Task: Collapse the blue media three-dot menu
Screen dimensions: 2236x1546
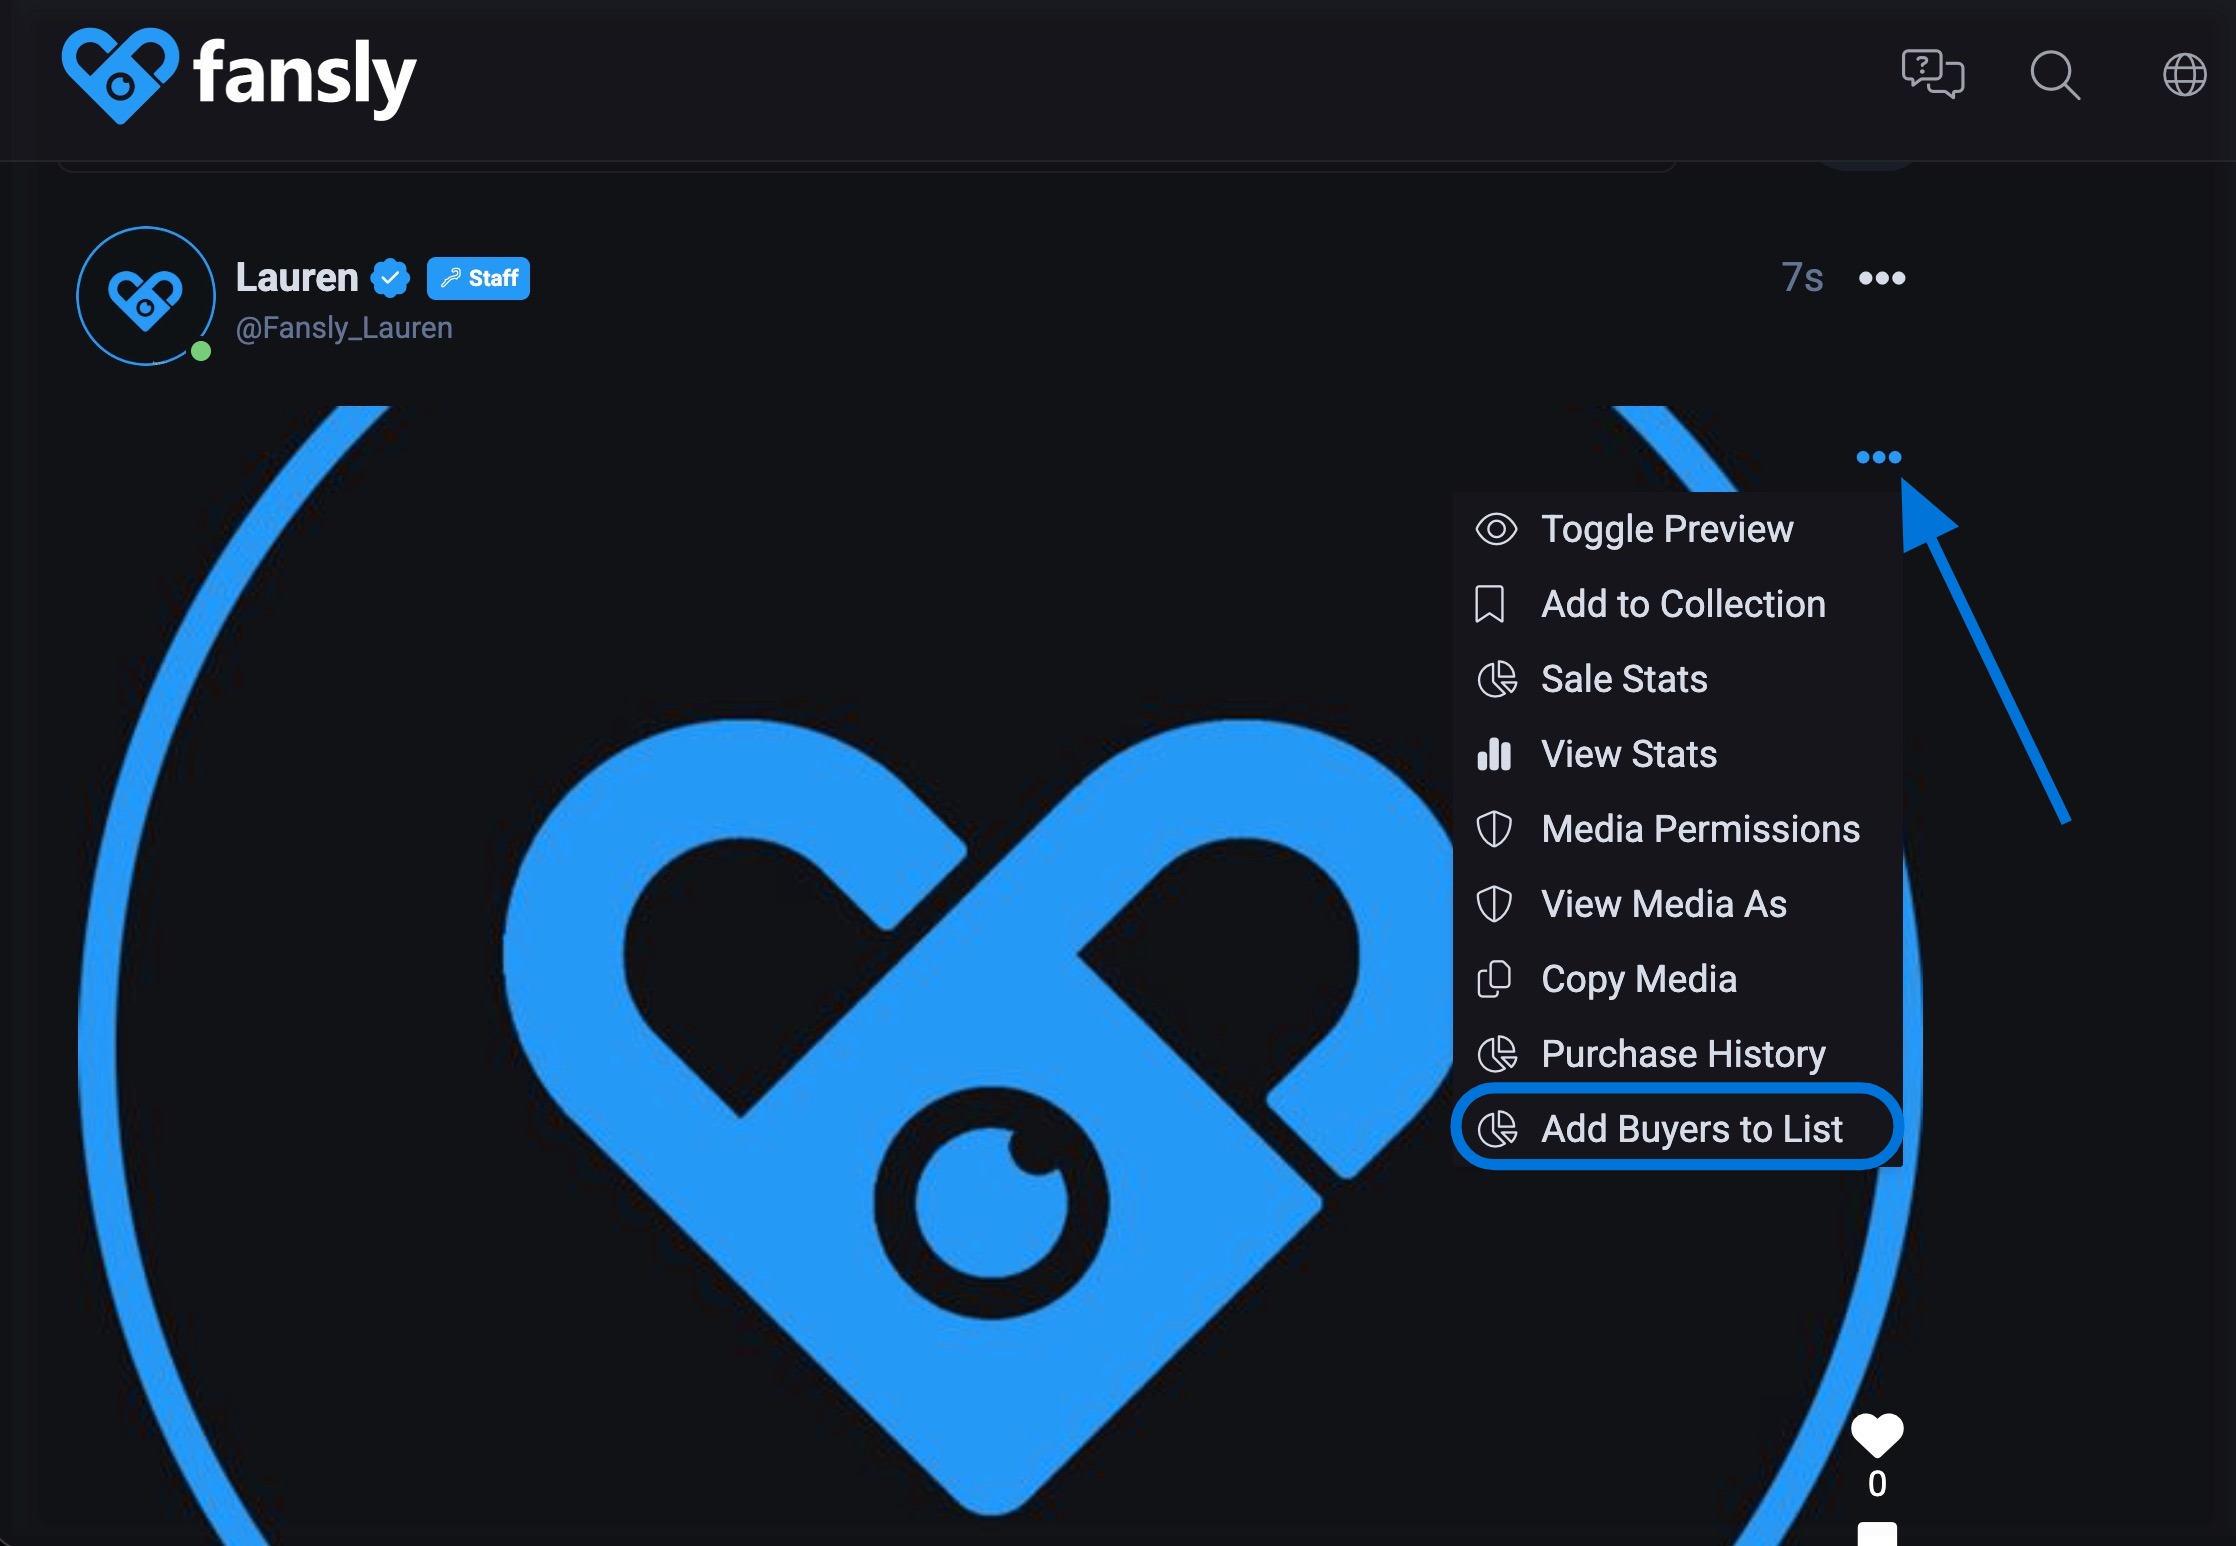Action: click(x=1878, y=457)
